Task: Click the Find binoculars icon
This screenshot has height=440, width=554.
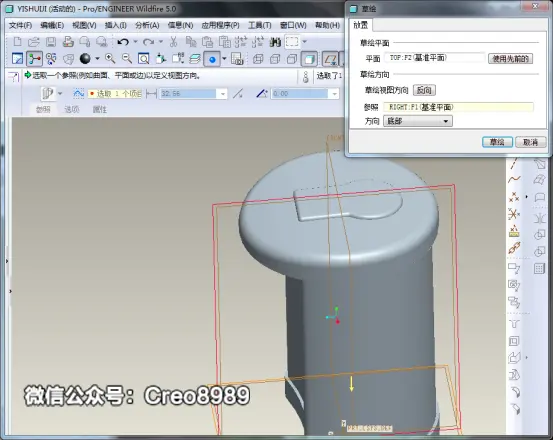Action: [275, 42]
